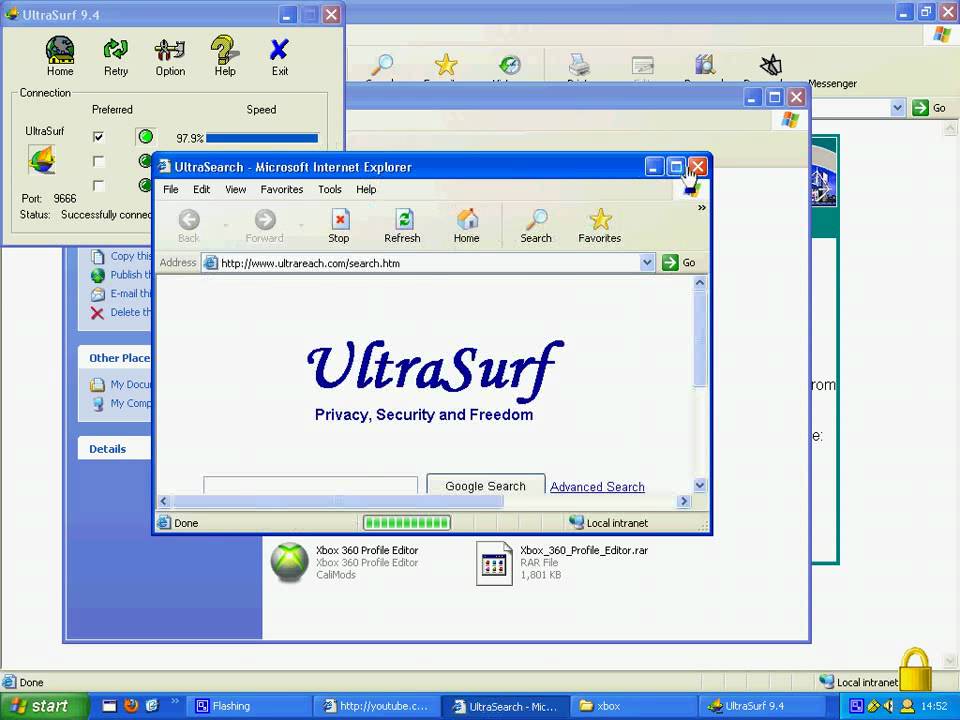Screen dimensions: 960x720
Task: Click Delete red X in xbox folder pane
Action: [97, 313]
